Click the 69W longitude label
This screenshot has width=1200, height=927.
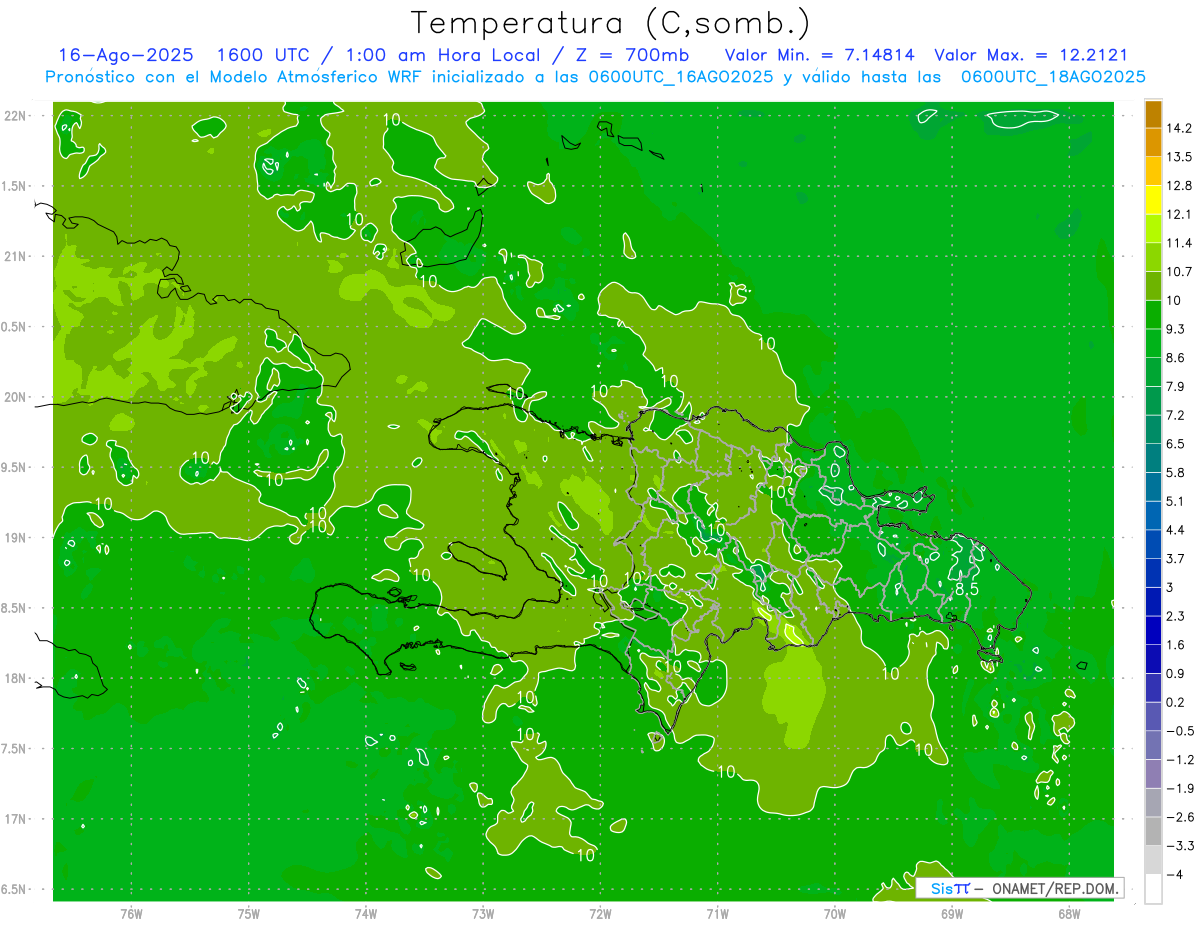click(952, 914)
